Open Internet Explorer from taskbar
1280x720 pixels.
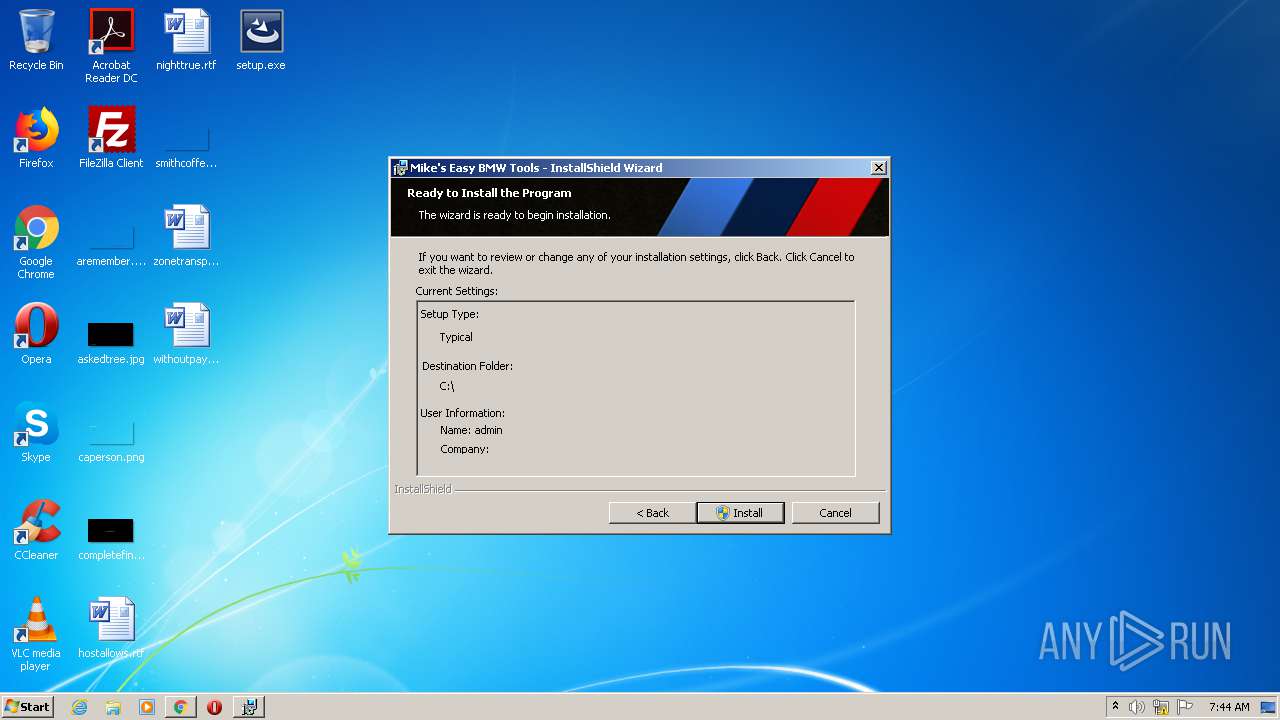point(80,707)
